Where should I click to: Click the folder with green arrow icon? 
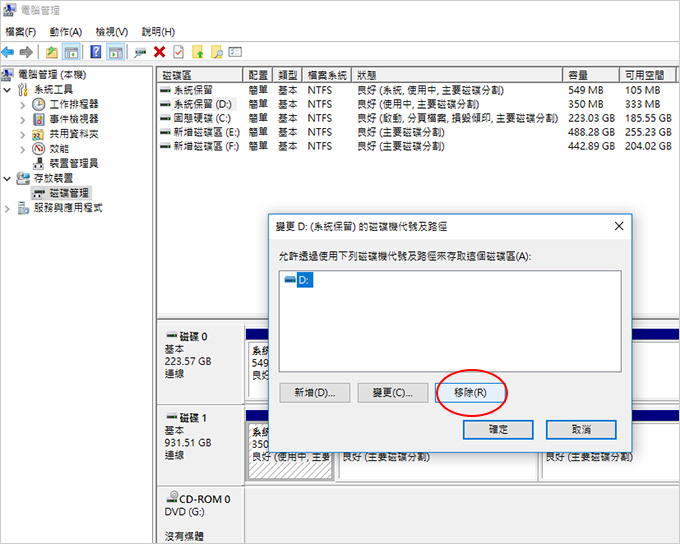[198, 52]
